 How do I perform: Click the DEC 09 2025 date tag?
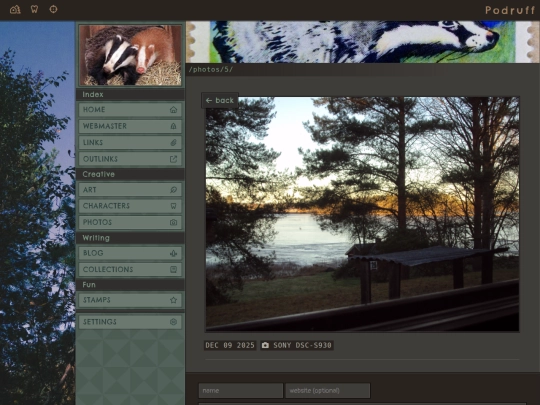click(x=230, y=345)
